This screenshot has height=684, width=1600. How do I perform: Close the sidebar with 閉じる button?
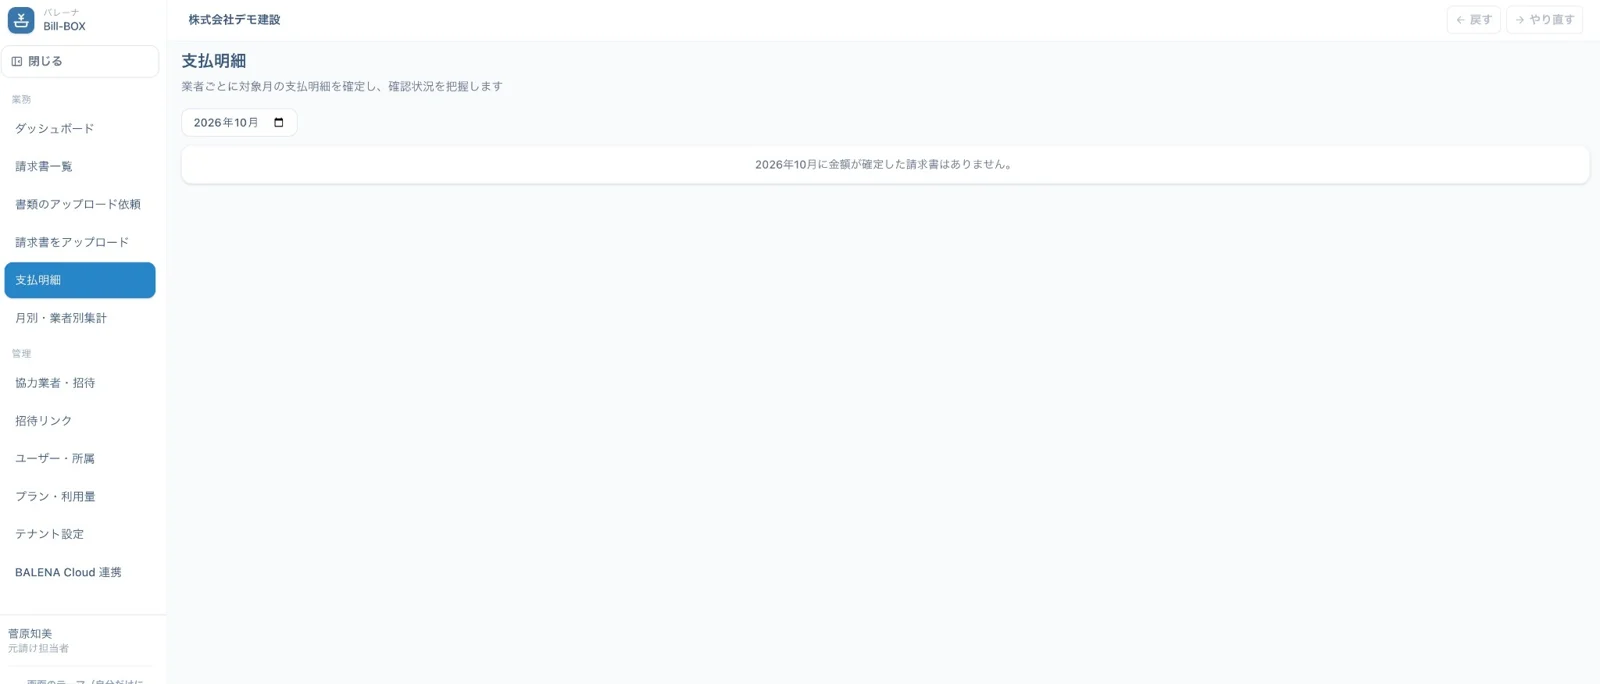(x=80, y=61)
